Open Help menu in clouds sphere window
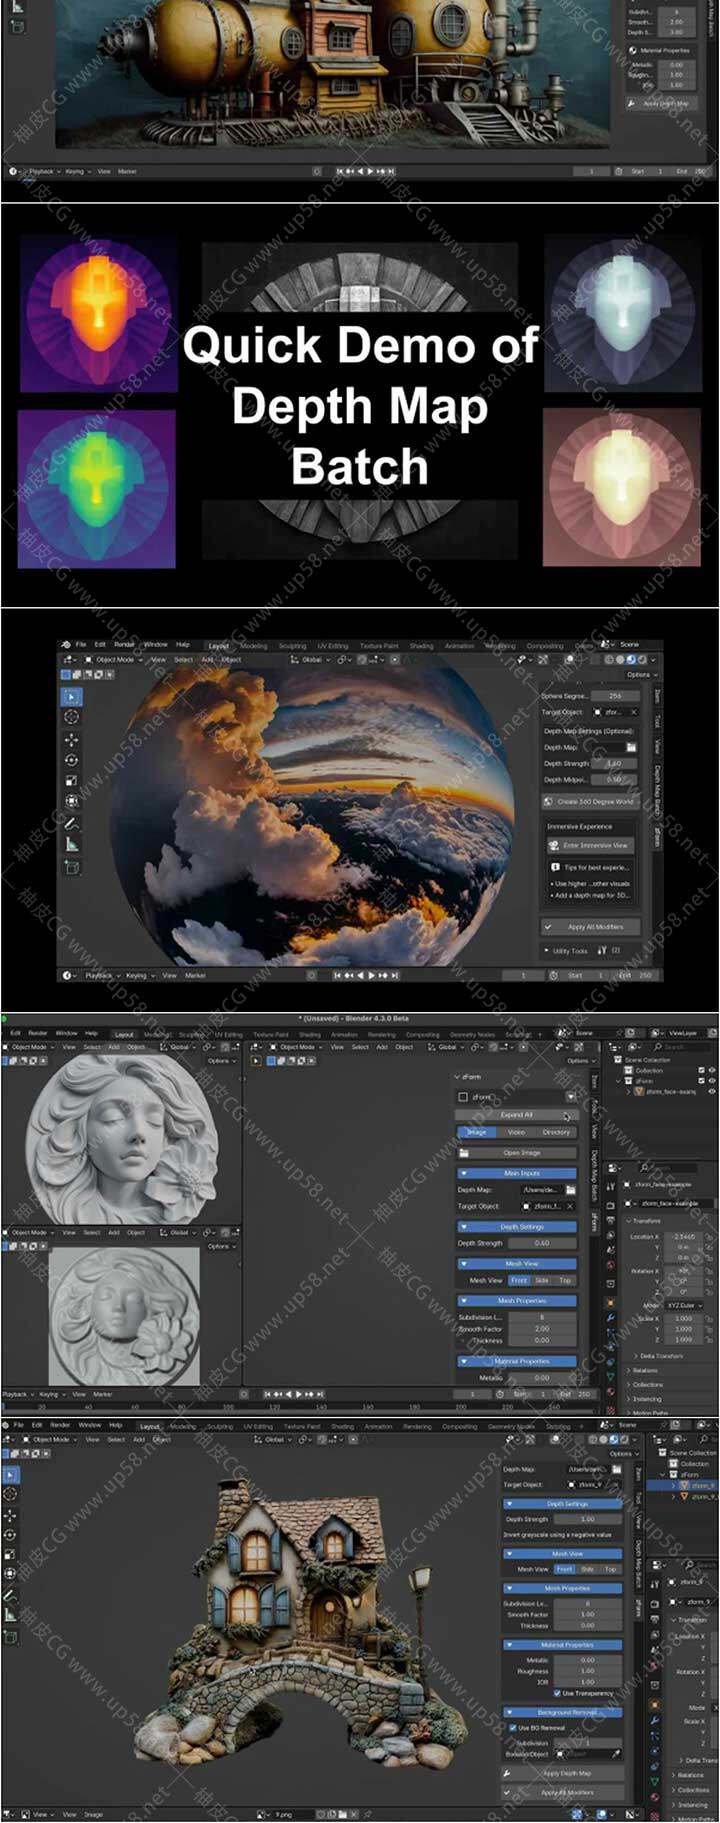Viewport: 720px width, 1823px height. pos(183,645)
